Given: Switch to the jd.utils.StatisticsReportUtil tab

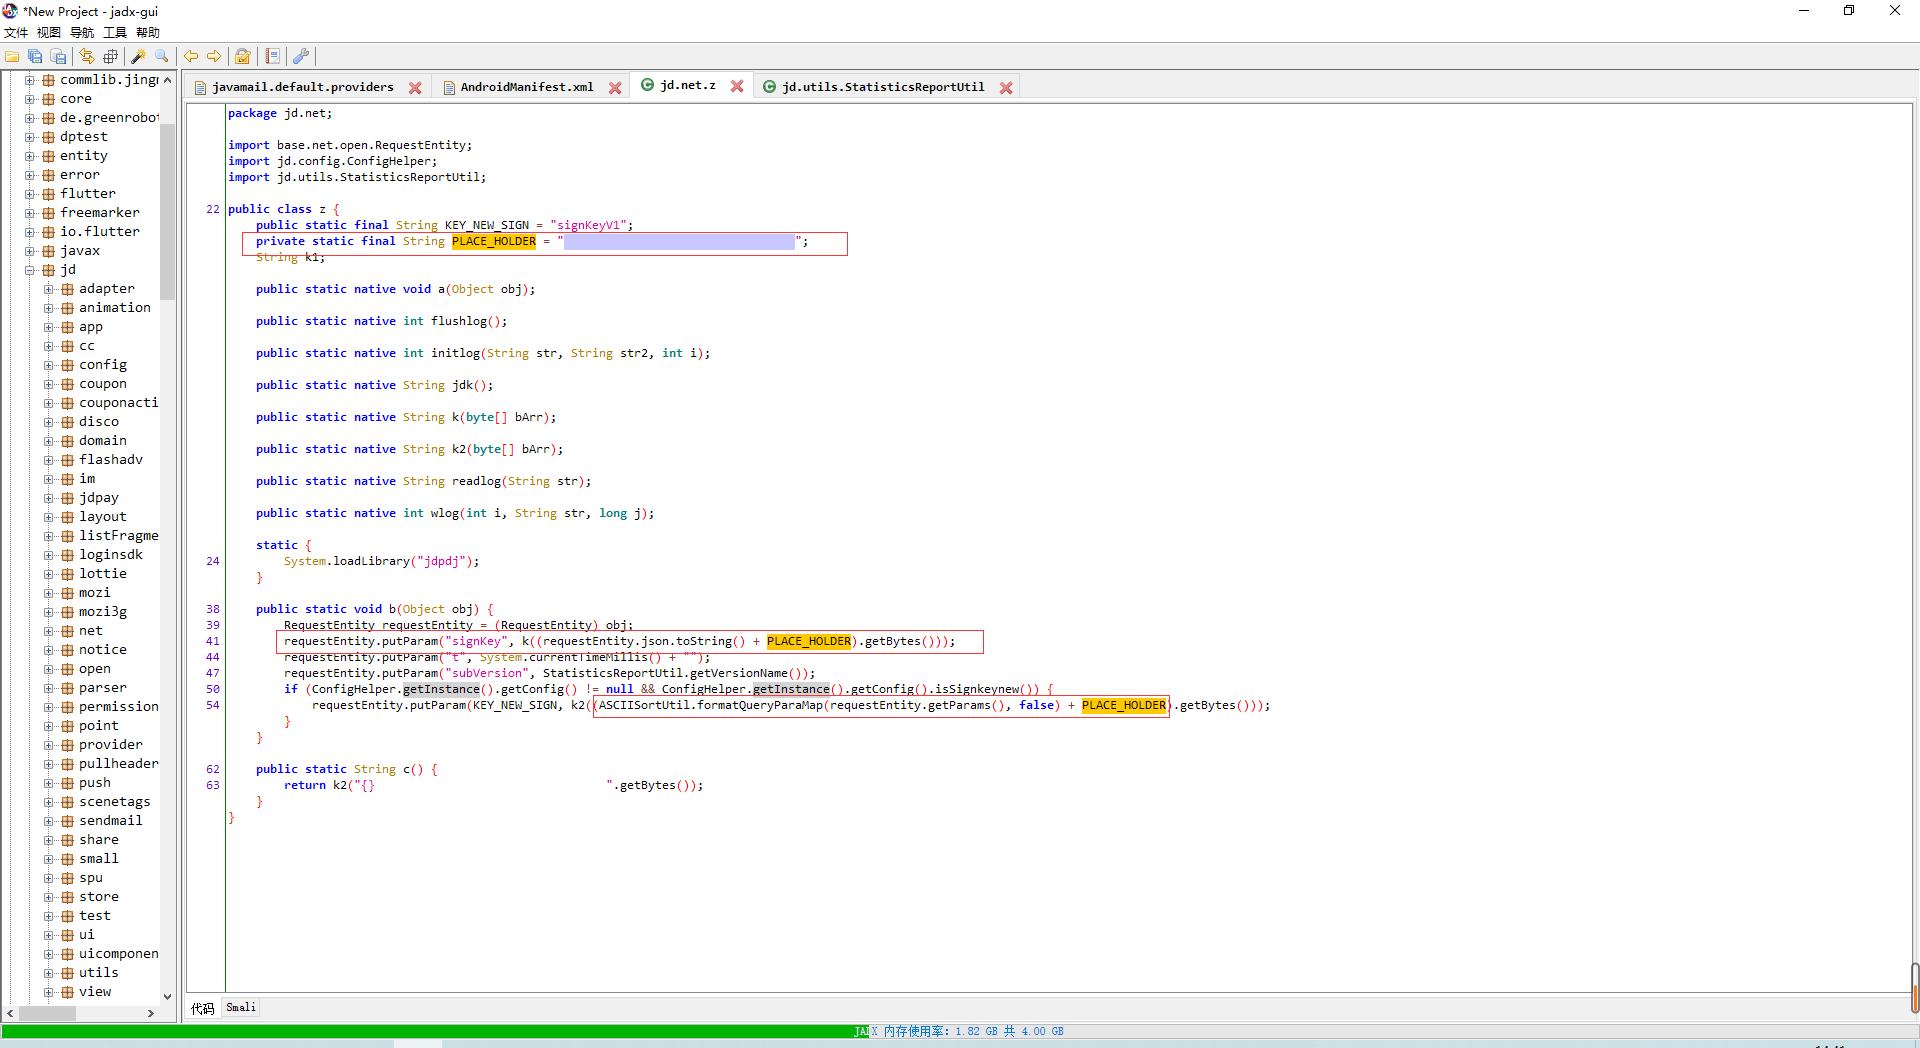Looking at the screenshot, I should 882,87.
